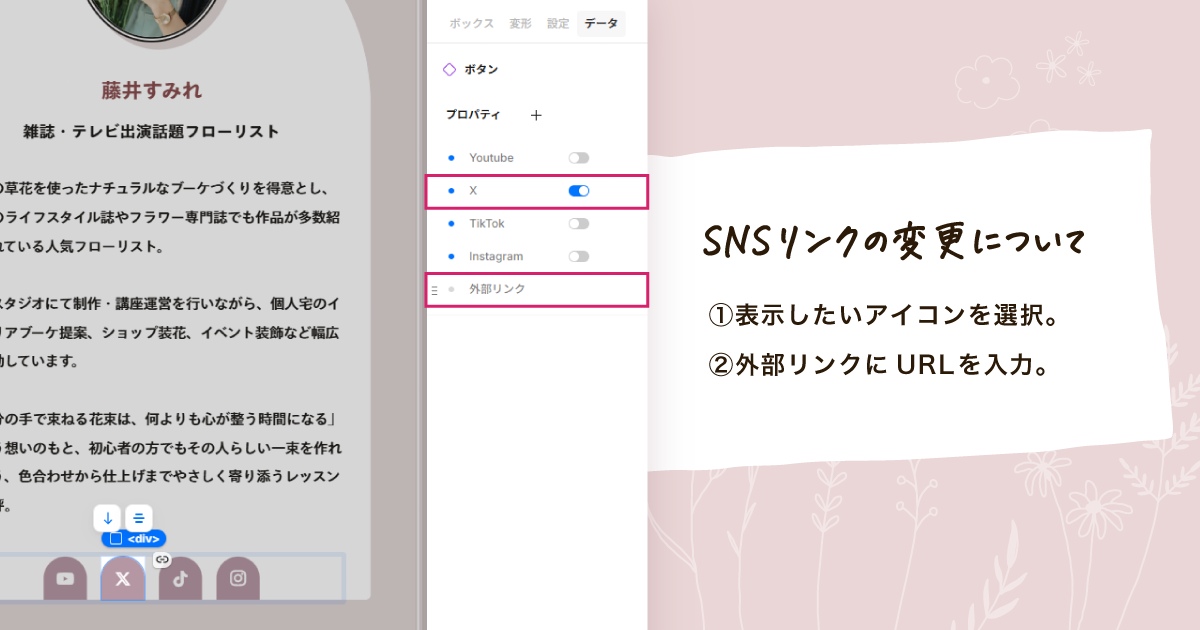Image resolution: width=1200 pixels, height=630 pixels.
Task: Click the Instagram icon on the canvas
Action: tap(238, 578)
